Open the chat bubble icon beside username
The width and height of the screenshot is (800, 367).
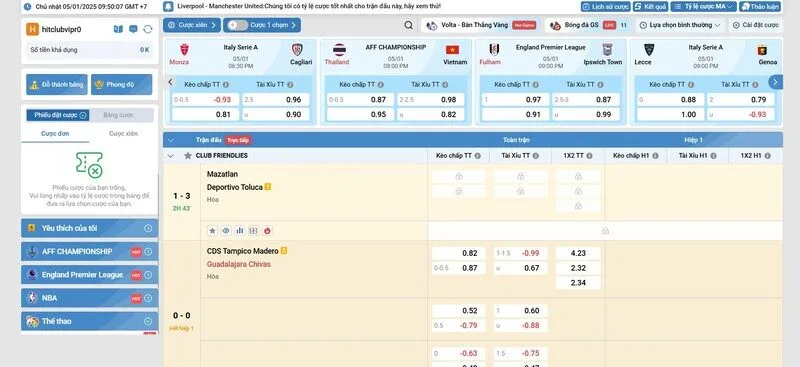[133, 30]
